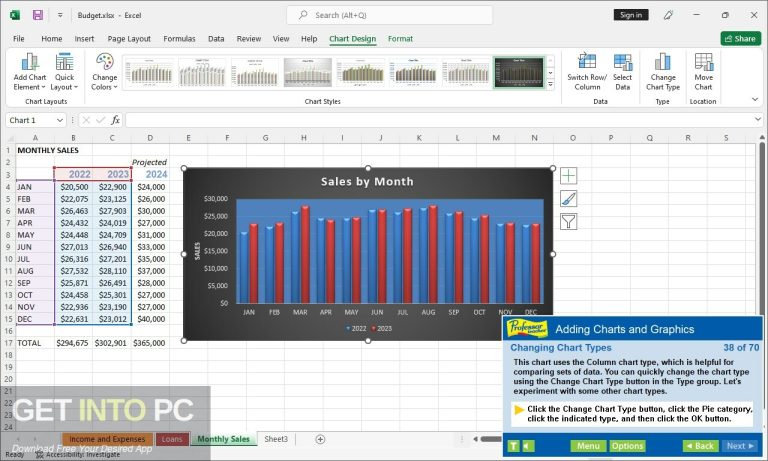This screenshot has height=461, width=768.
Task: Open the Formulas tab
Action: [x=179, y=39]
